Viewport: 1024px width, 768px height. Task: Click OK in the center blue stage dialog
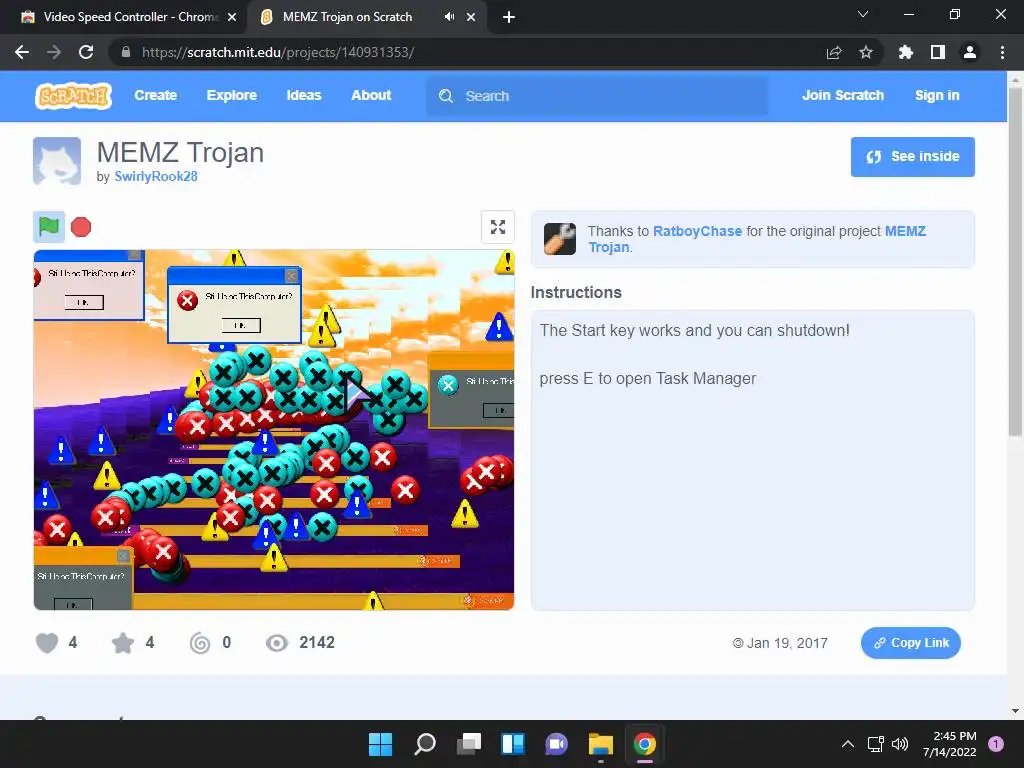coord(241,325)
